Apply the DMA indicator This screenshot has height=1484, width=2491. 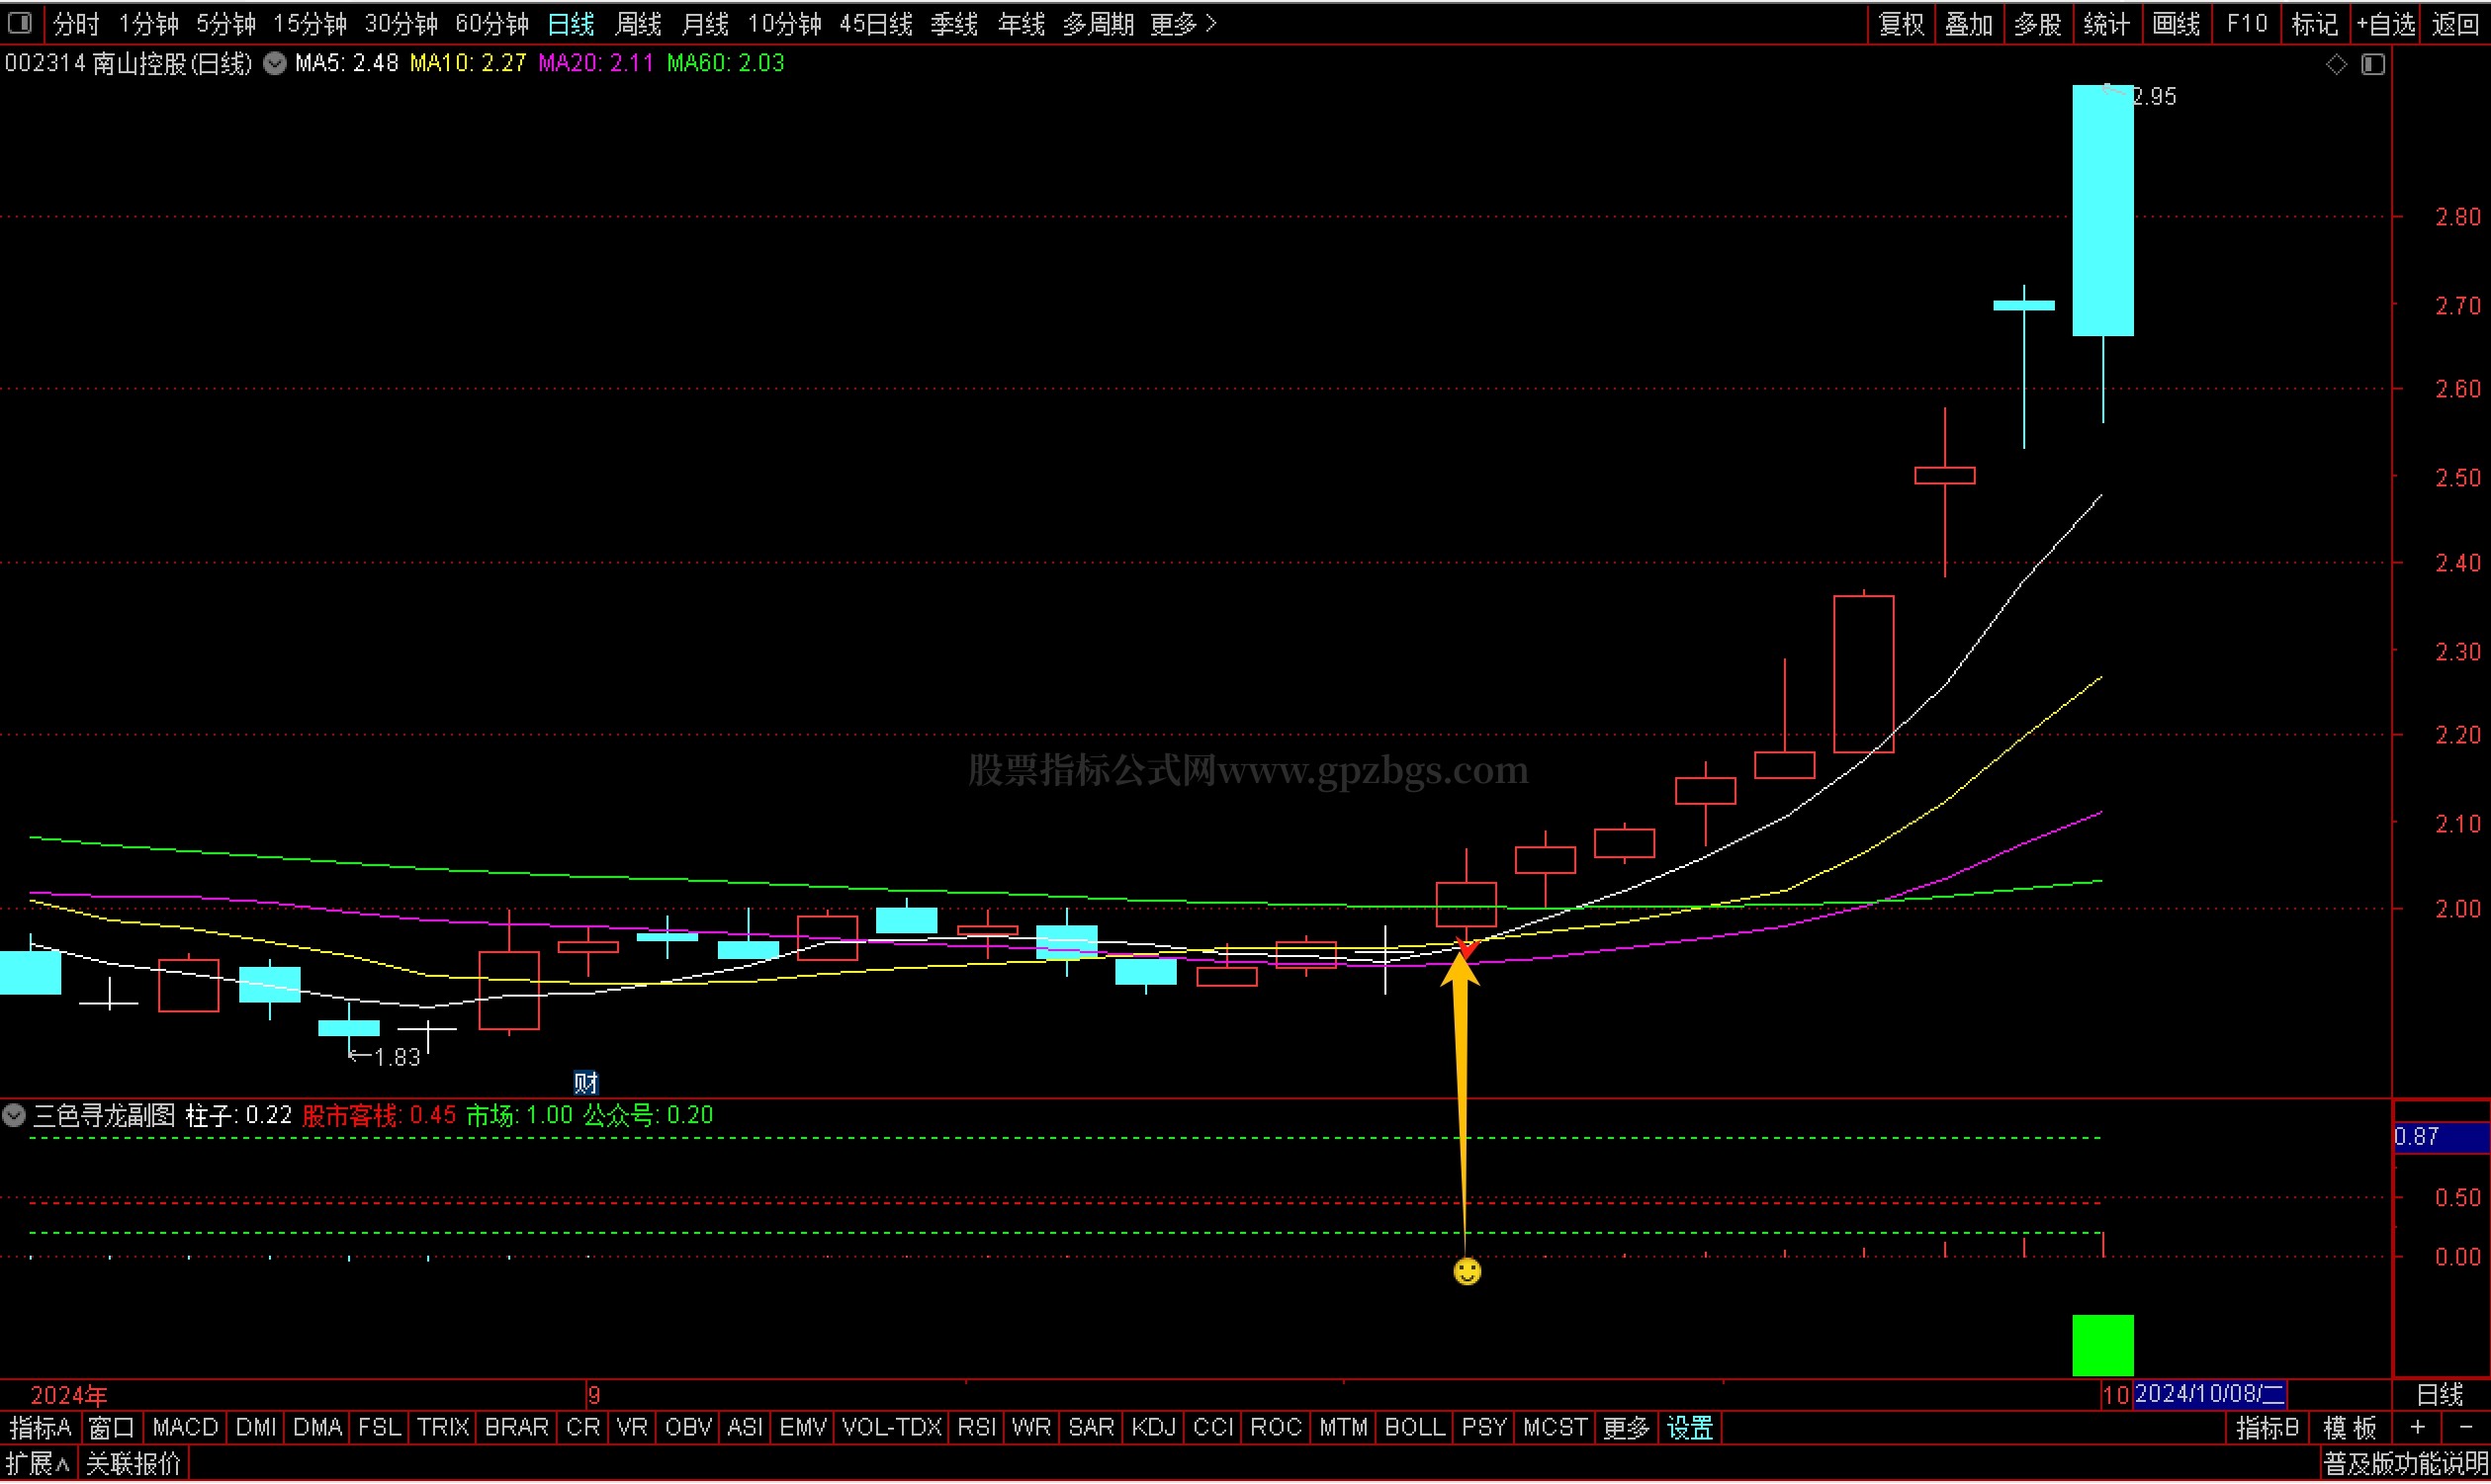tap(317, 1427)
